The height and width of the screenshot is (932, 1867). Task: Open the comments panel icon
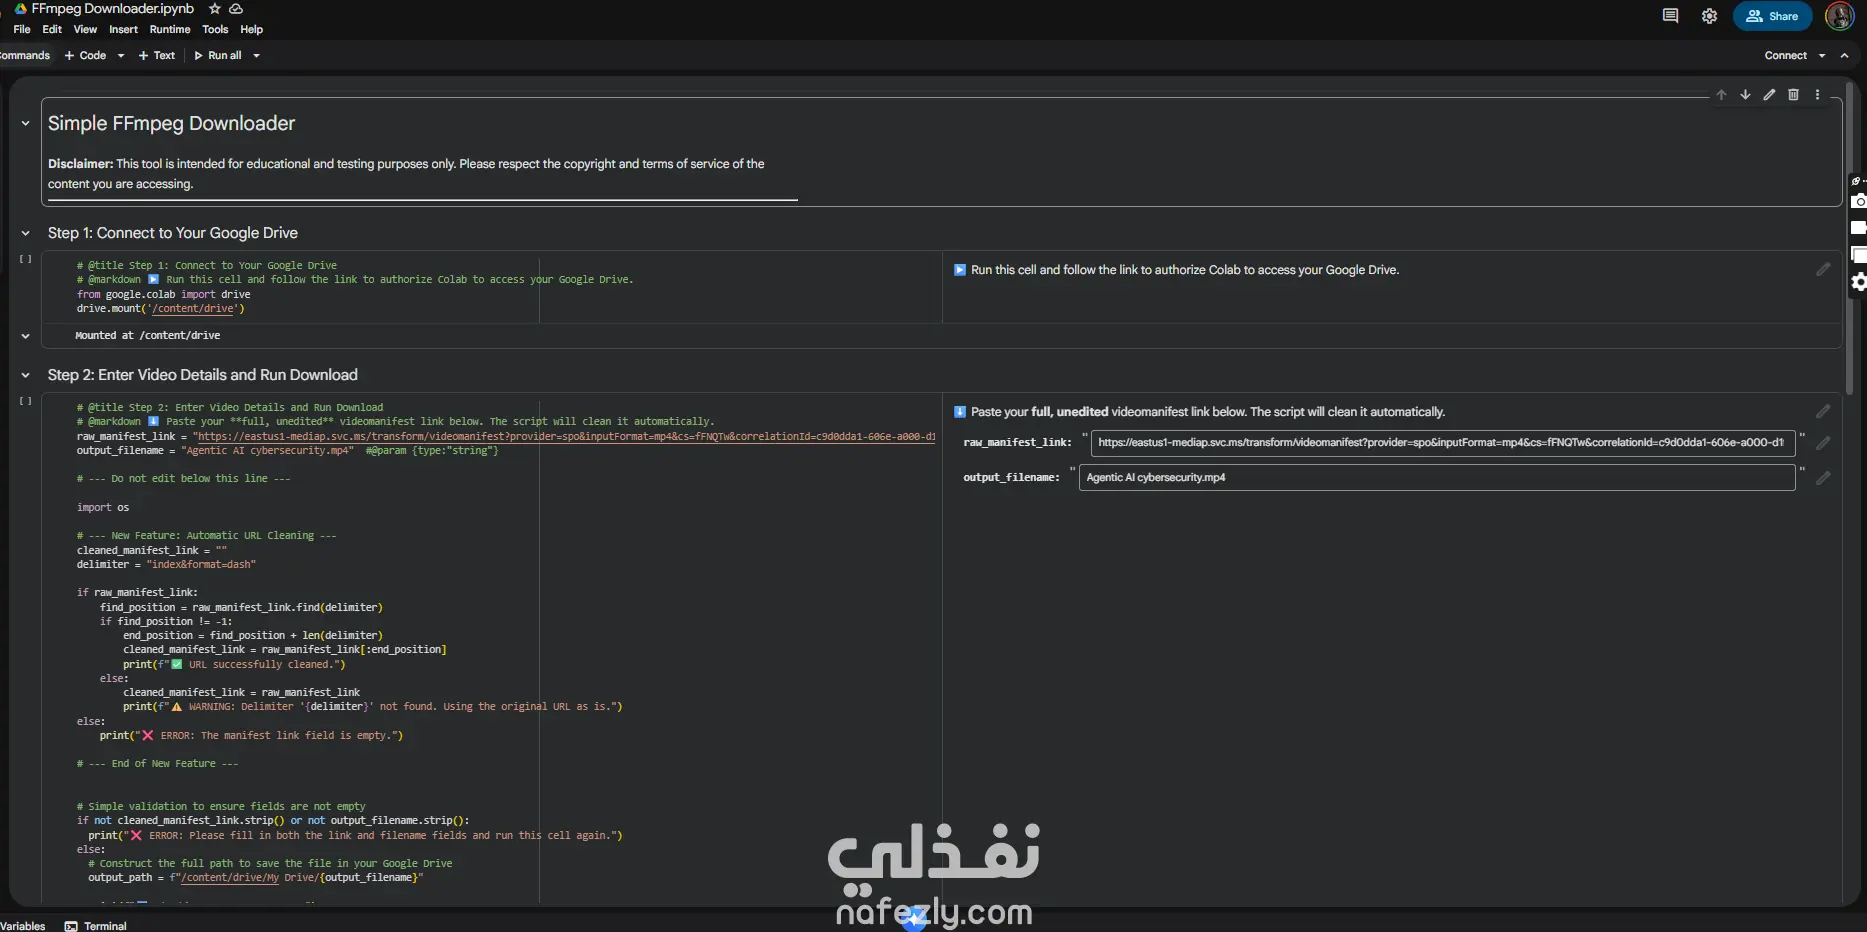1670,16
